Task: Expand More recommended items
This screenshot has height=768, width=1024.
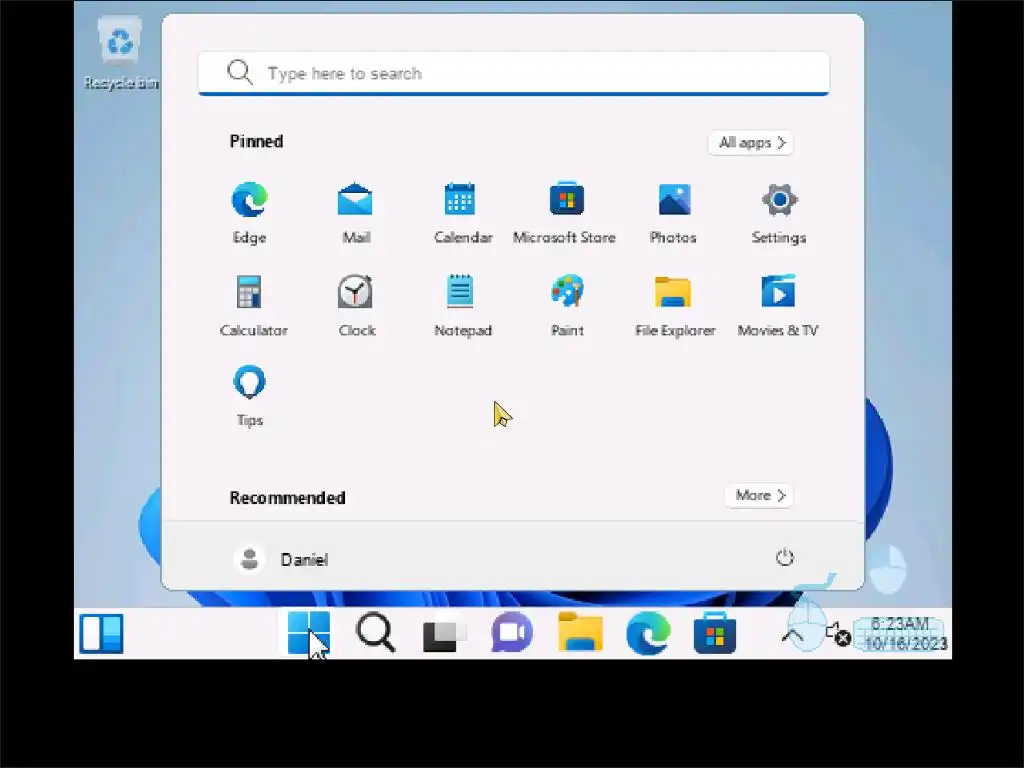Action: click(x=760, y=496)
